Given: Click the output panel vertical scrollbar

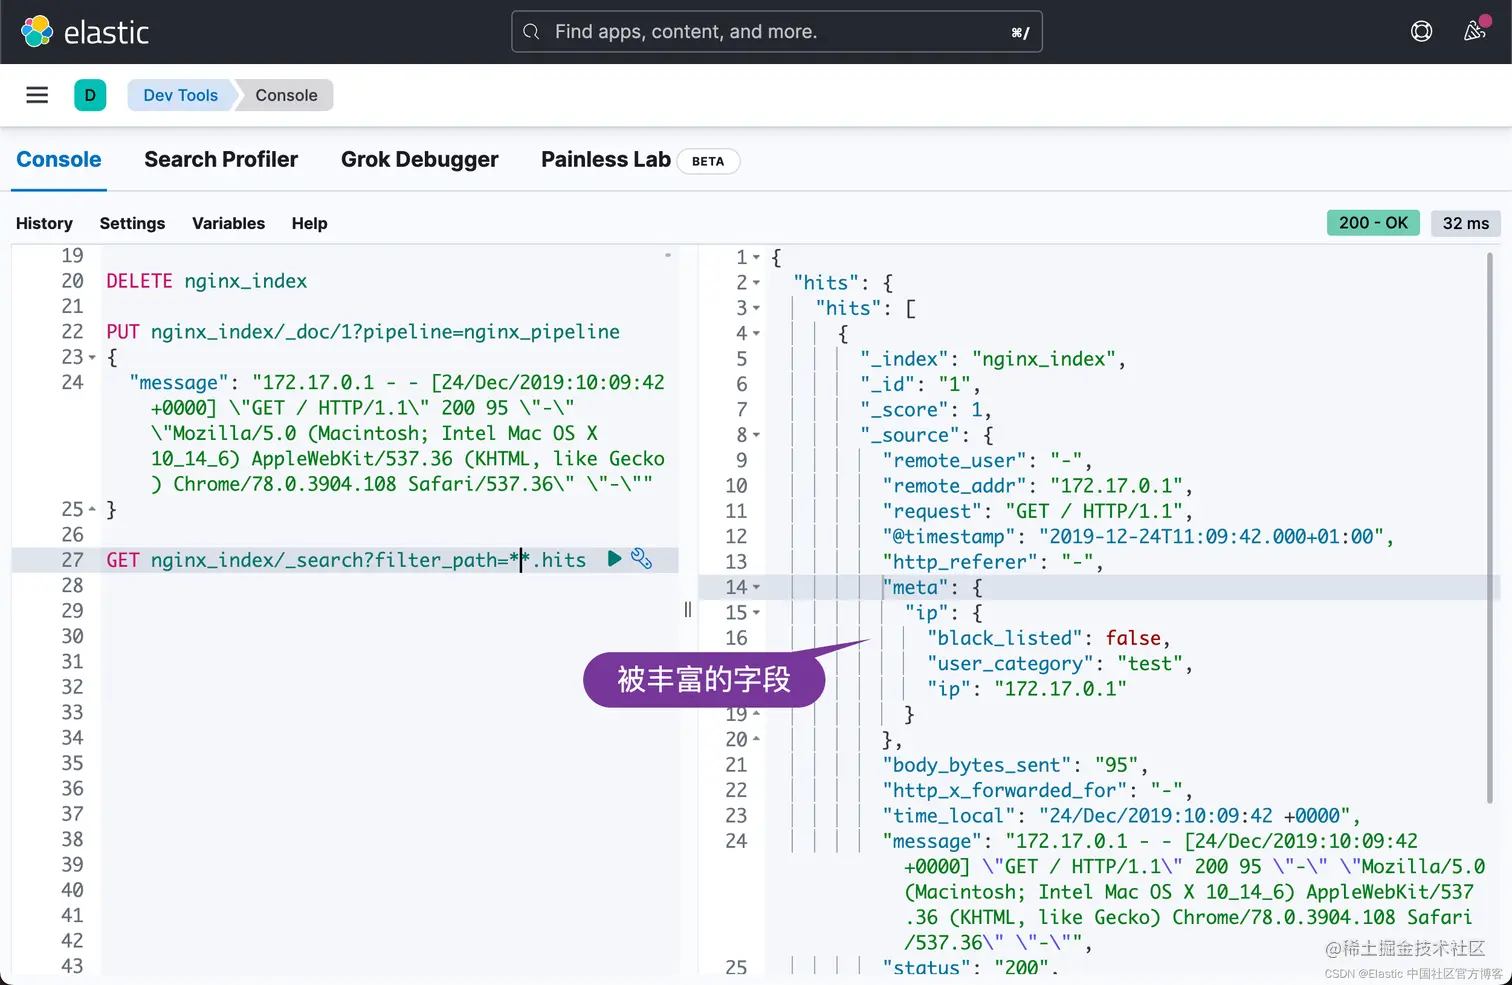Looking at the screenshot, I should [1490, 530].
